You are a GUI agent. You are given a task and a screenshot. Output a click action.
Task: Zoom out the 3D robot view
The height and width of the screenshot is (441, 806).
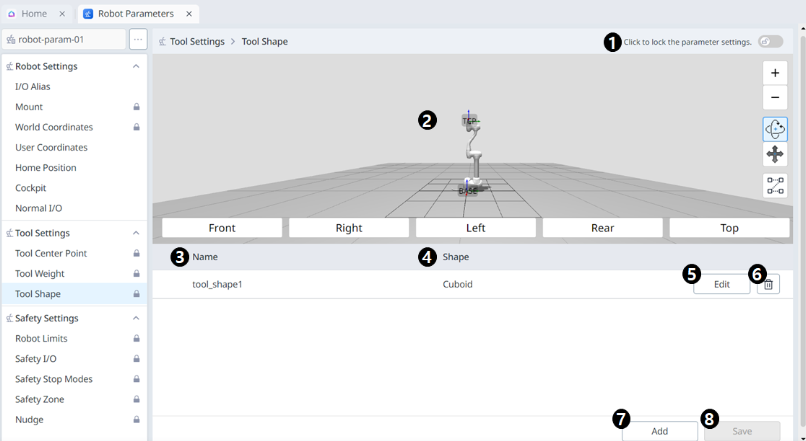coord(775,98)
